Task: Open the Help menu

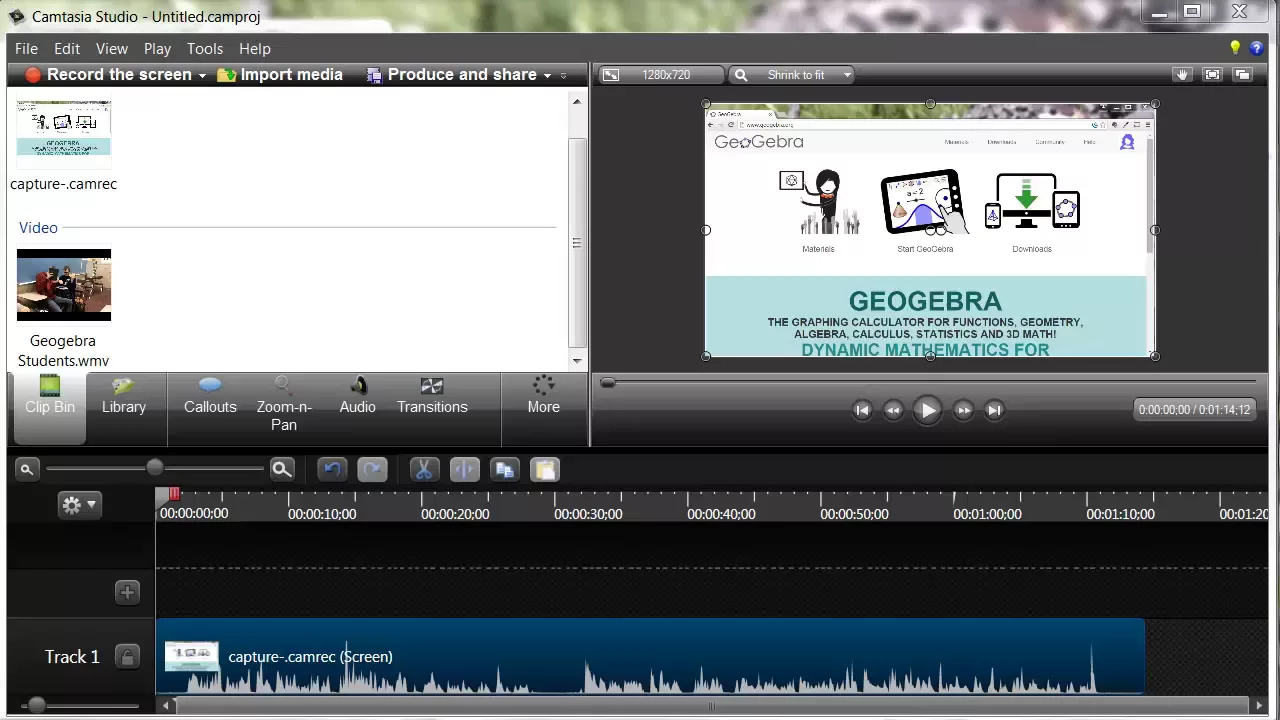Action: (x=255, y=48)
